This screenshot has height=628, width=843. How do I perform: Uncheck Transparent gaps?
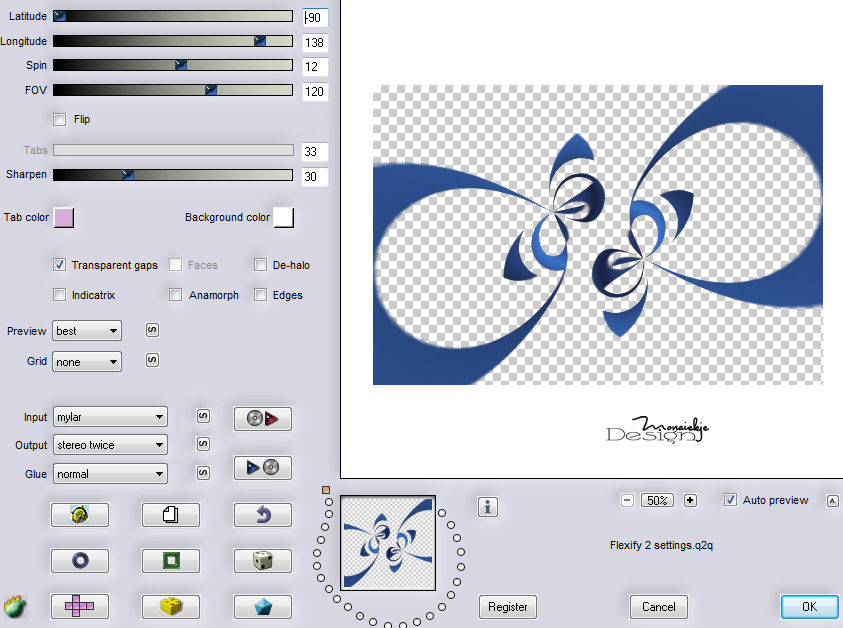pyautogui.click(x=60, y=265)
